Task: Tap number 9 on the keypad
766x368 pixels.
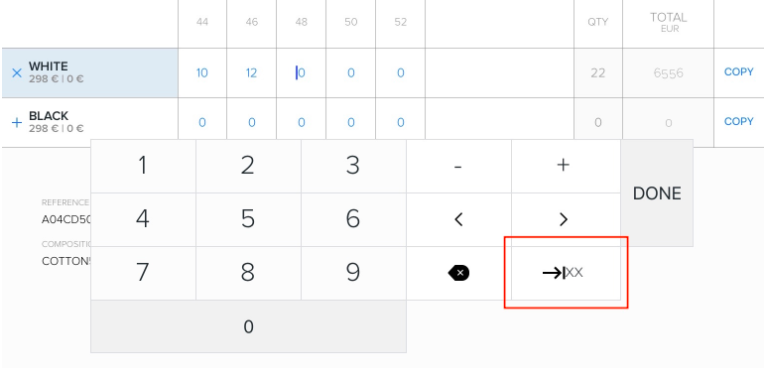Action: tap(353, 273)
